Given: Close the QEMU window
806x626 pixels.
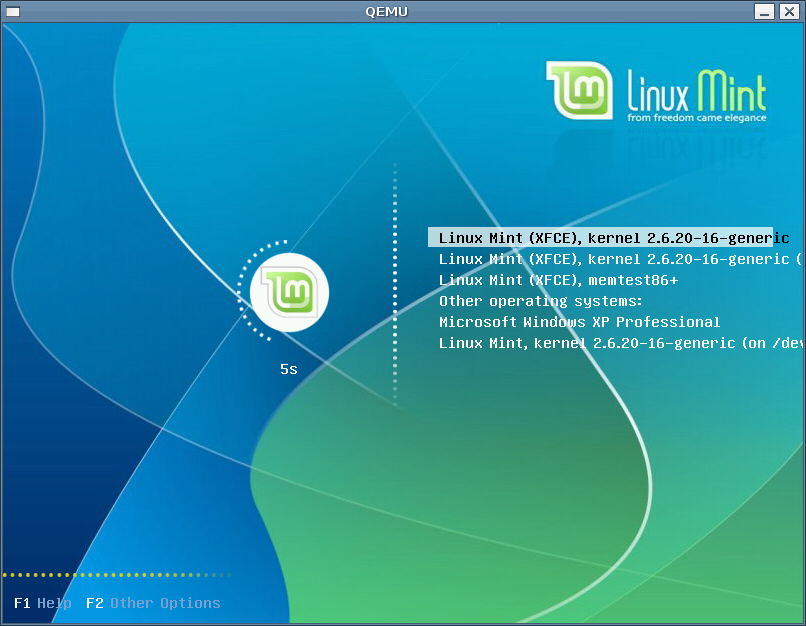Looking at the screenshot, I should (x=789, y=11).
